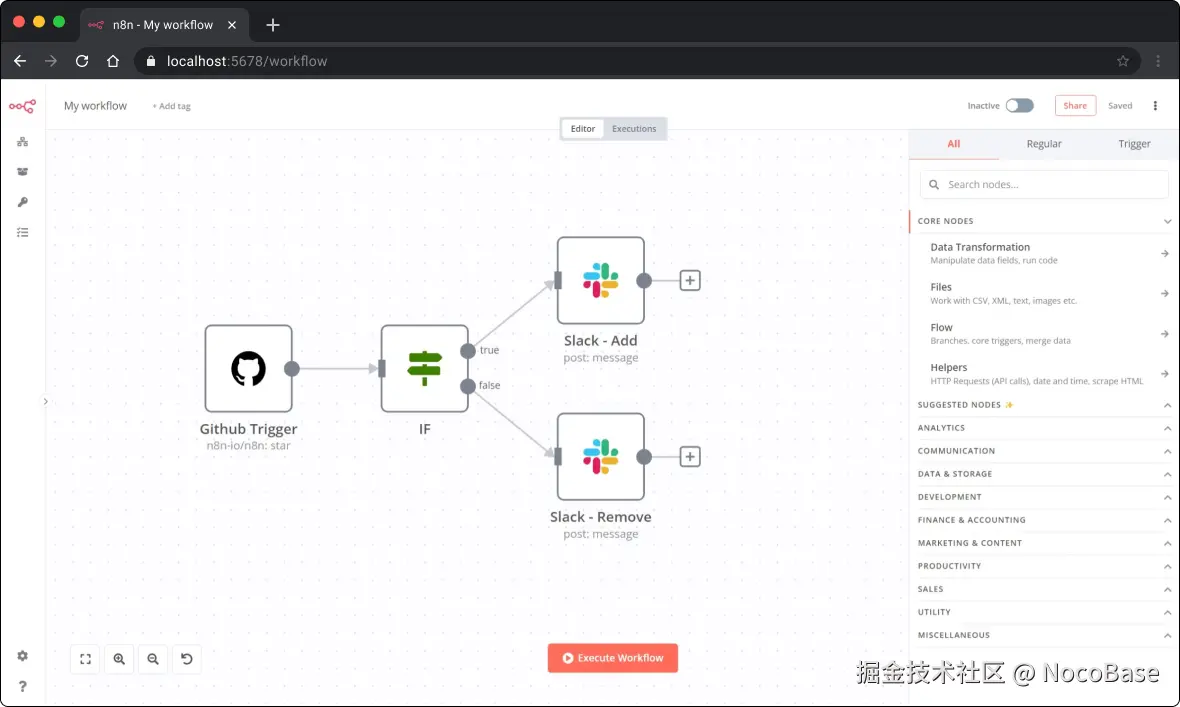Click Add tag link
Viewport: 1180px width, 707px height.
[172, 106]
